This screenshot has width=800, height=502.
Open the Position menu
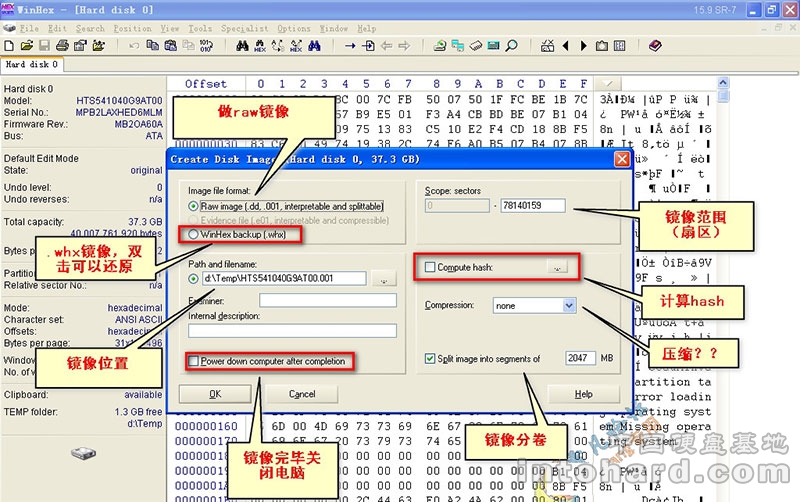click(132, 29)
